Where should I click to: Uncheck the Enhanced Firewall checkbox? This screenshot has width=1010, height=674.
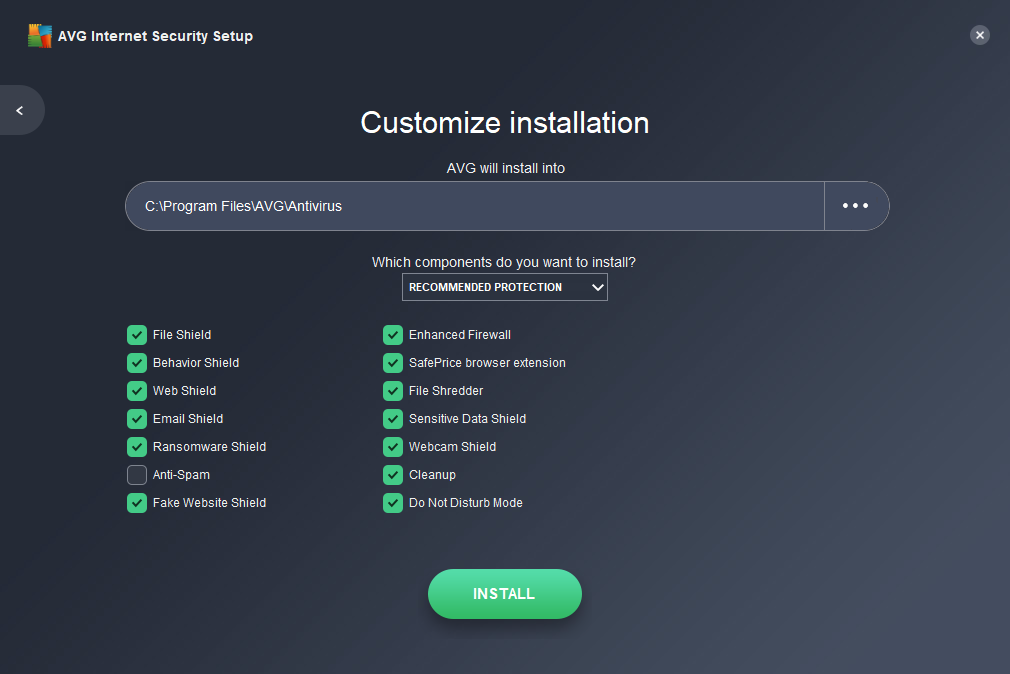(393, 335)
